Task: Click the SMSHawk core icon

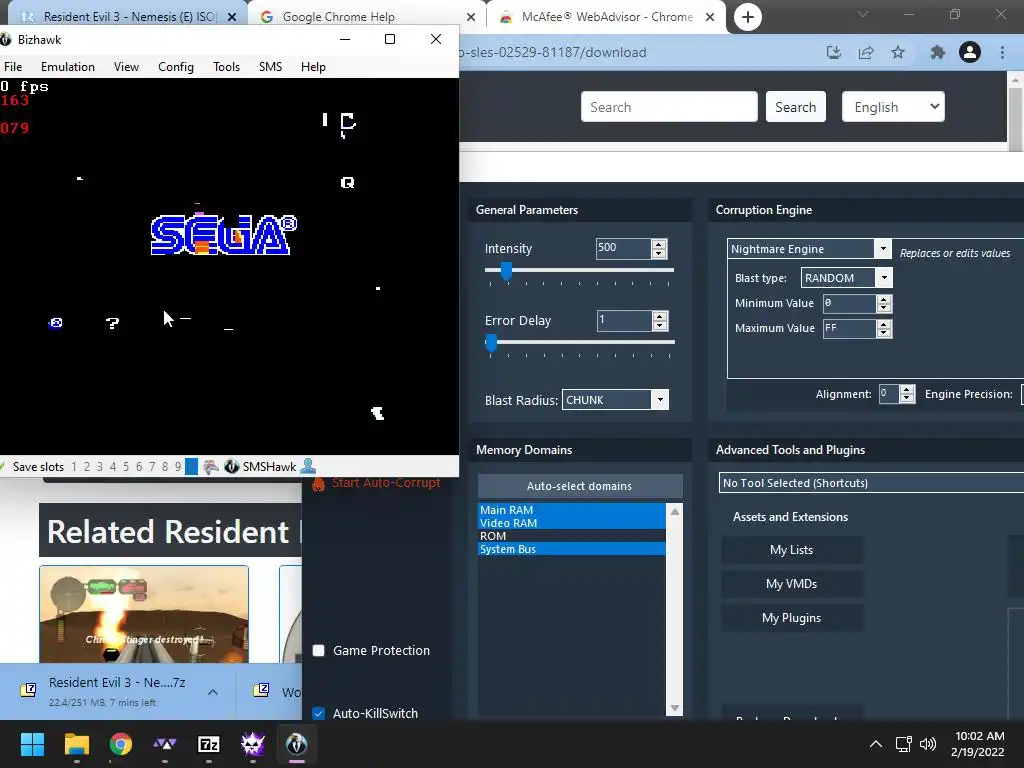Action: click(x=231, y=466)
